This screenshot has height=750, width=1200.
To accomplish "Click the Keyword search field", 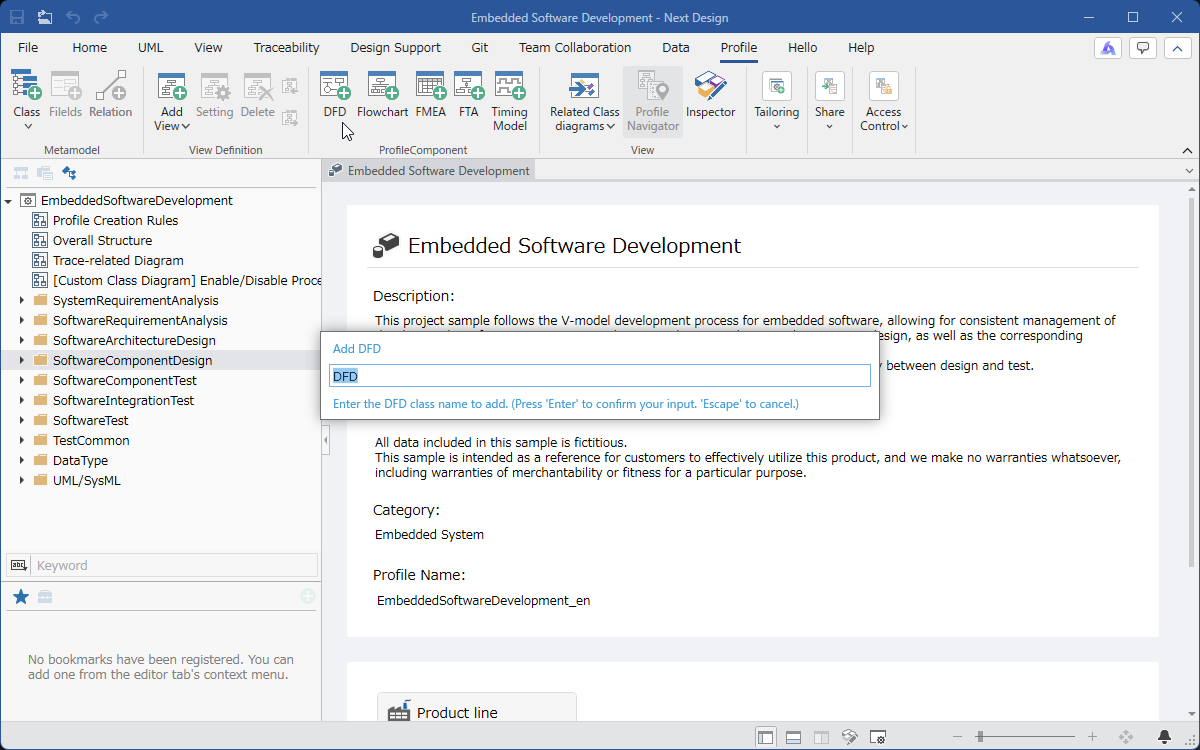I will tap(175, 565).
